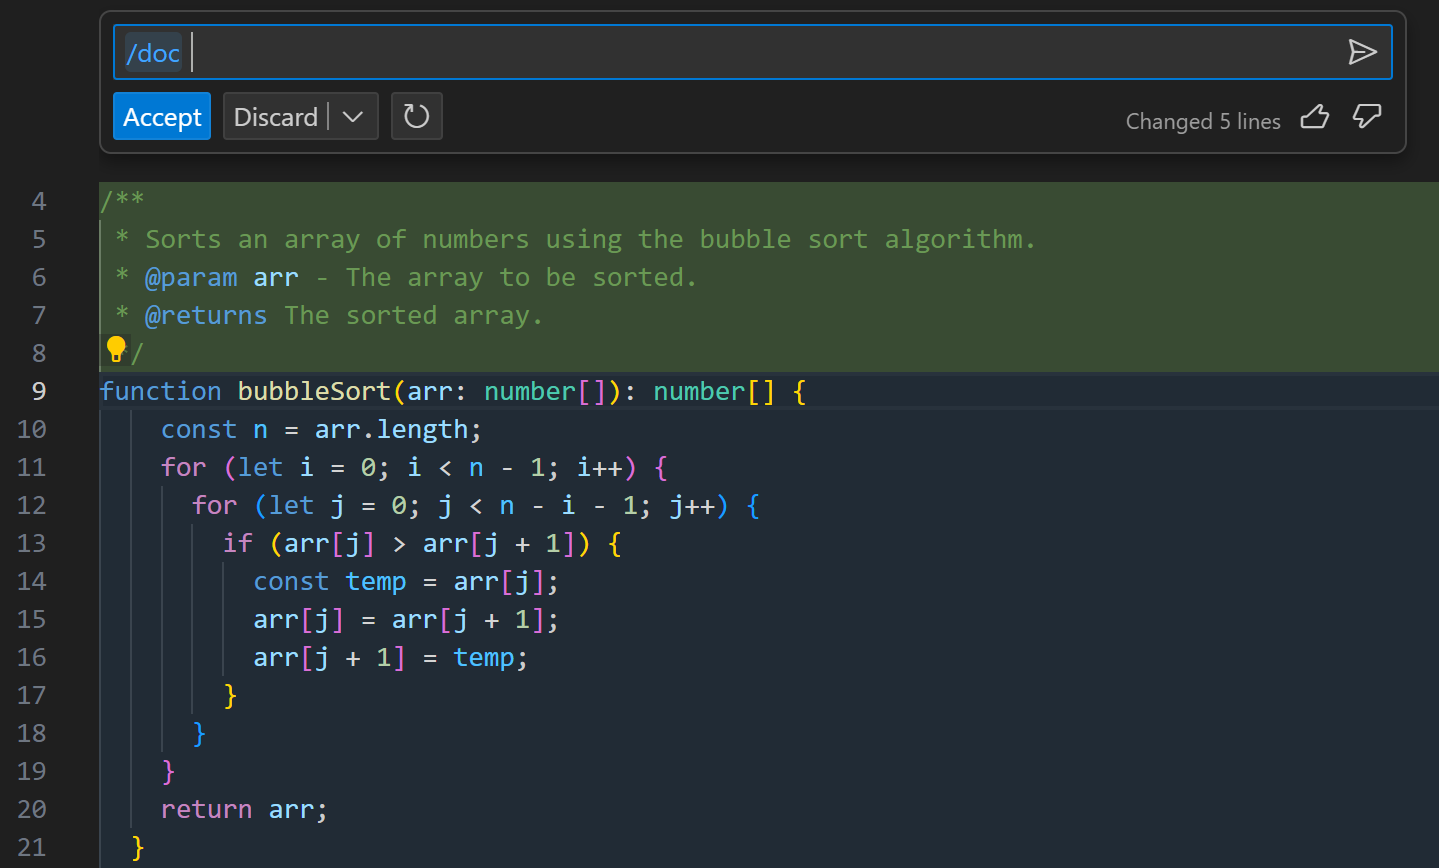The image size is (1439, 868).
Task: Click the @returns tag in the comment
Action: [206, 314]
